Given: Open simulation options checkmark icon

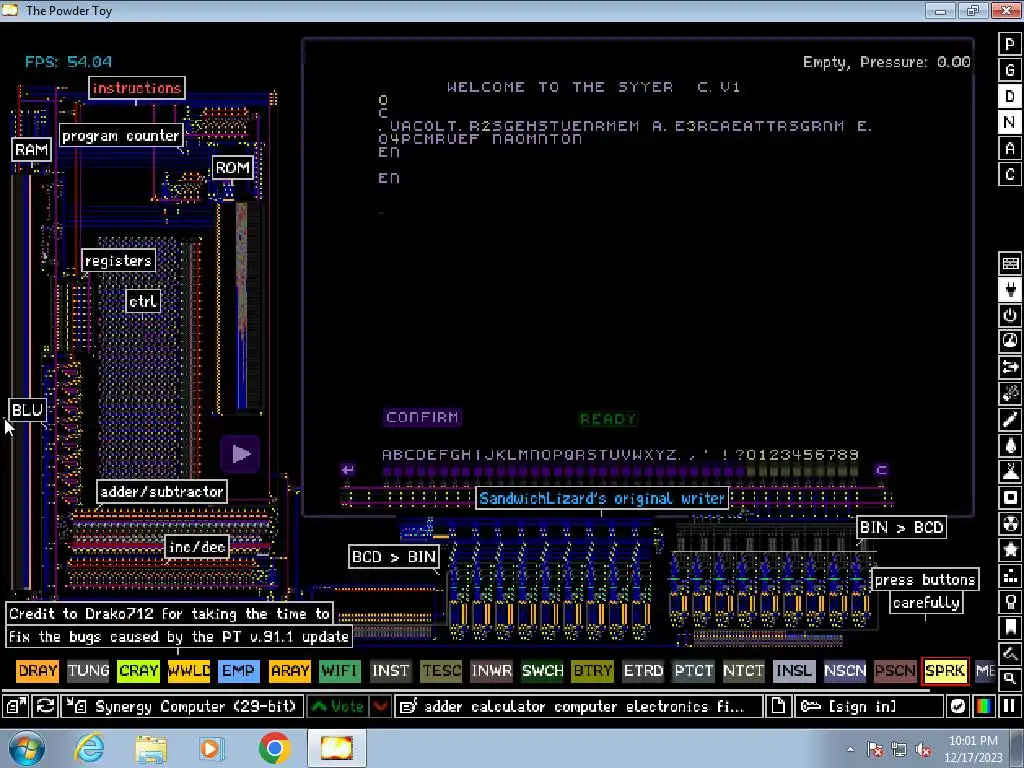Looking at the screenshot, I should [957, 706].
